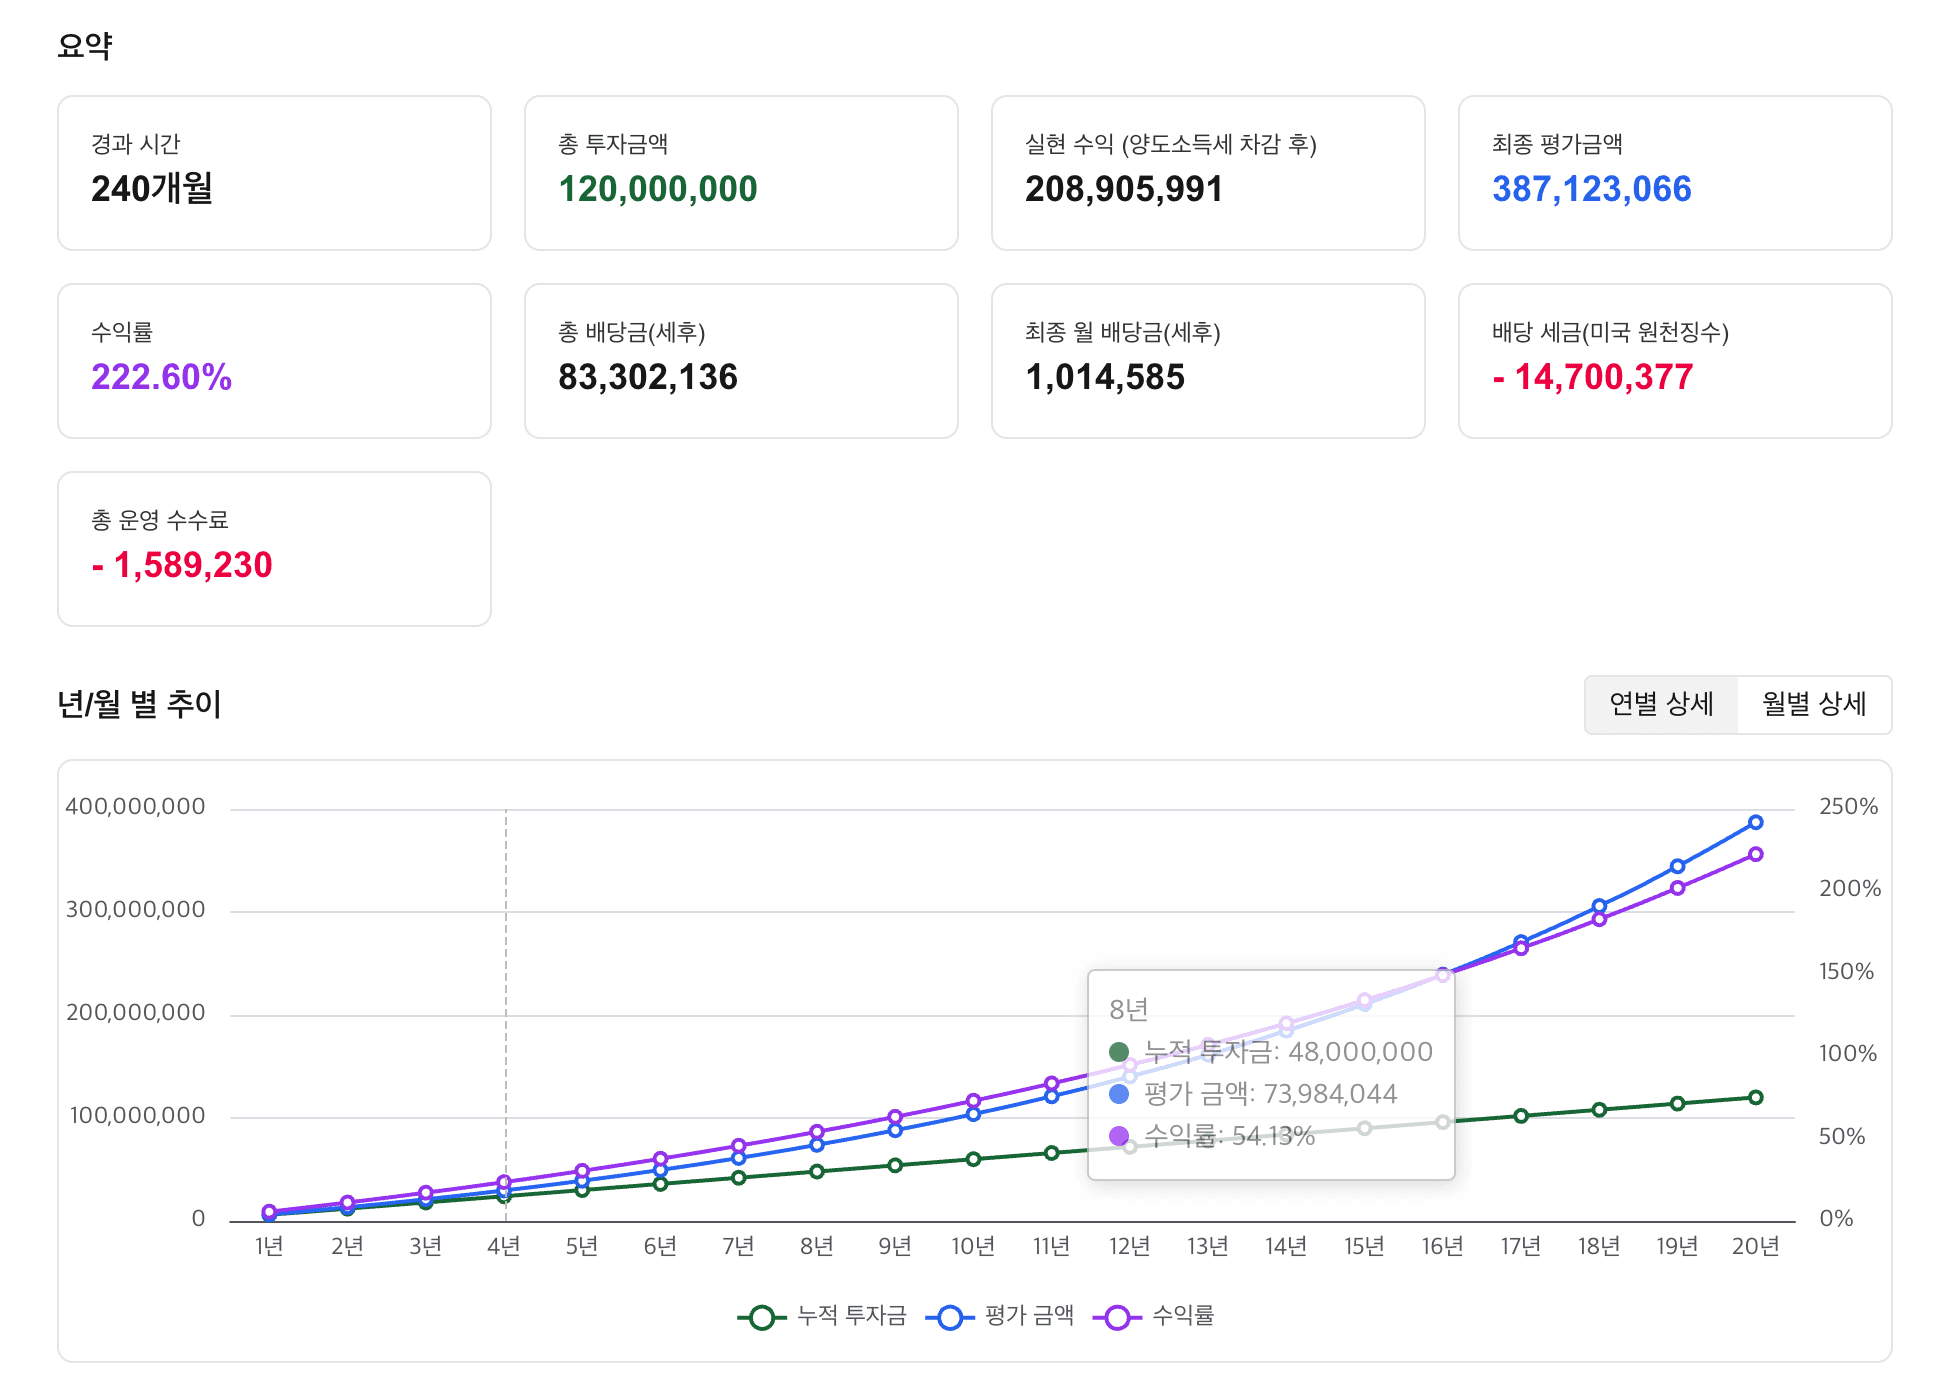Toggle 누적 투자금 legend series
This screenshot has height=1382, width=1936.
click(851, 1316)
